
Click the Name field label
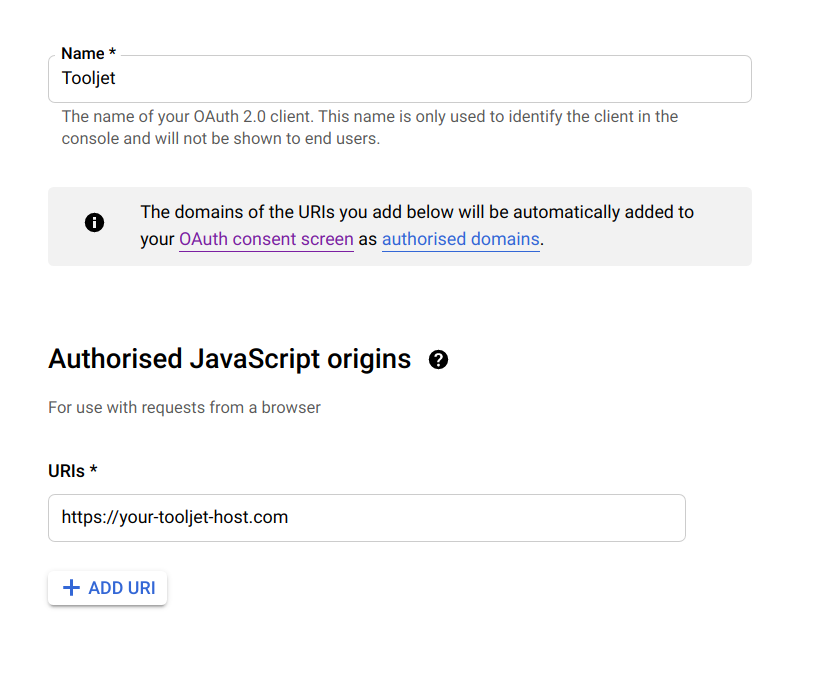click(x=82, y=54)
